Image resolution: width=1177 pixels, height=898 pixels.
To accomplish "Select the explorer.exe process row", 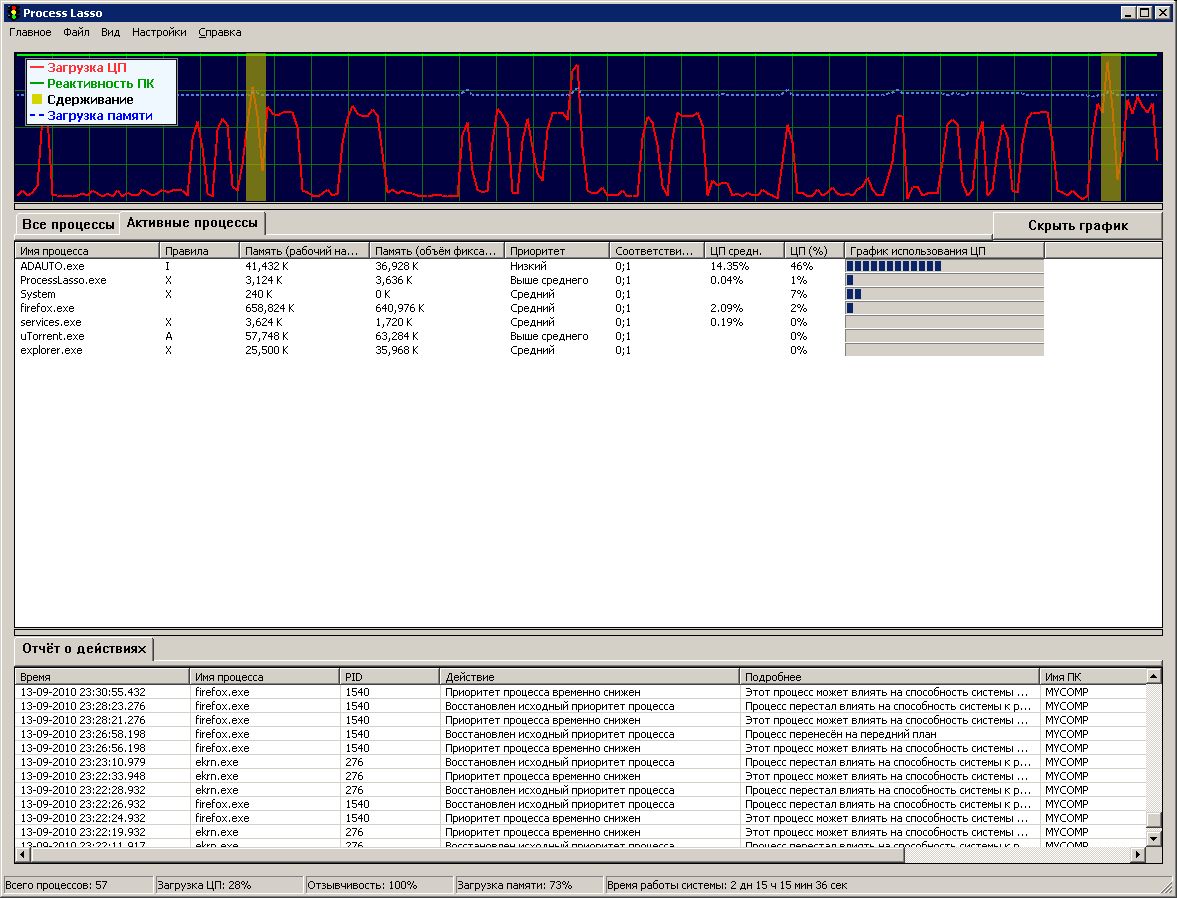I will 529,350.
